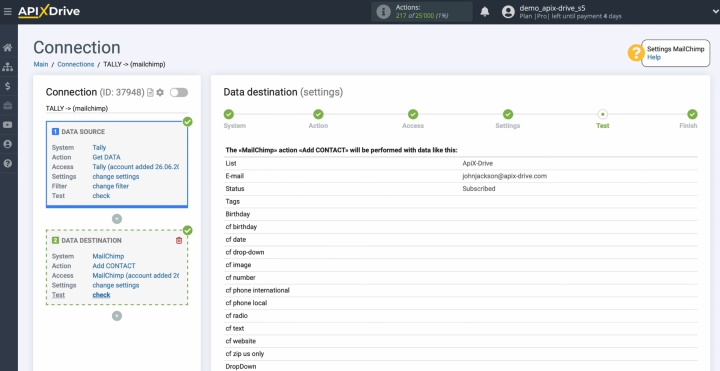Open the notifications bell
The image size is (720, 371).
point(485,12)
